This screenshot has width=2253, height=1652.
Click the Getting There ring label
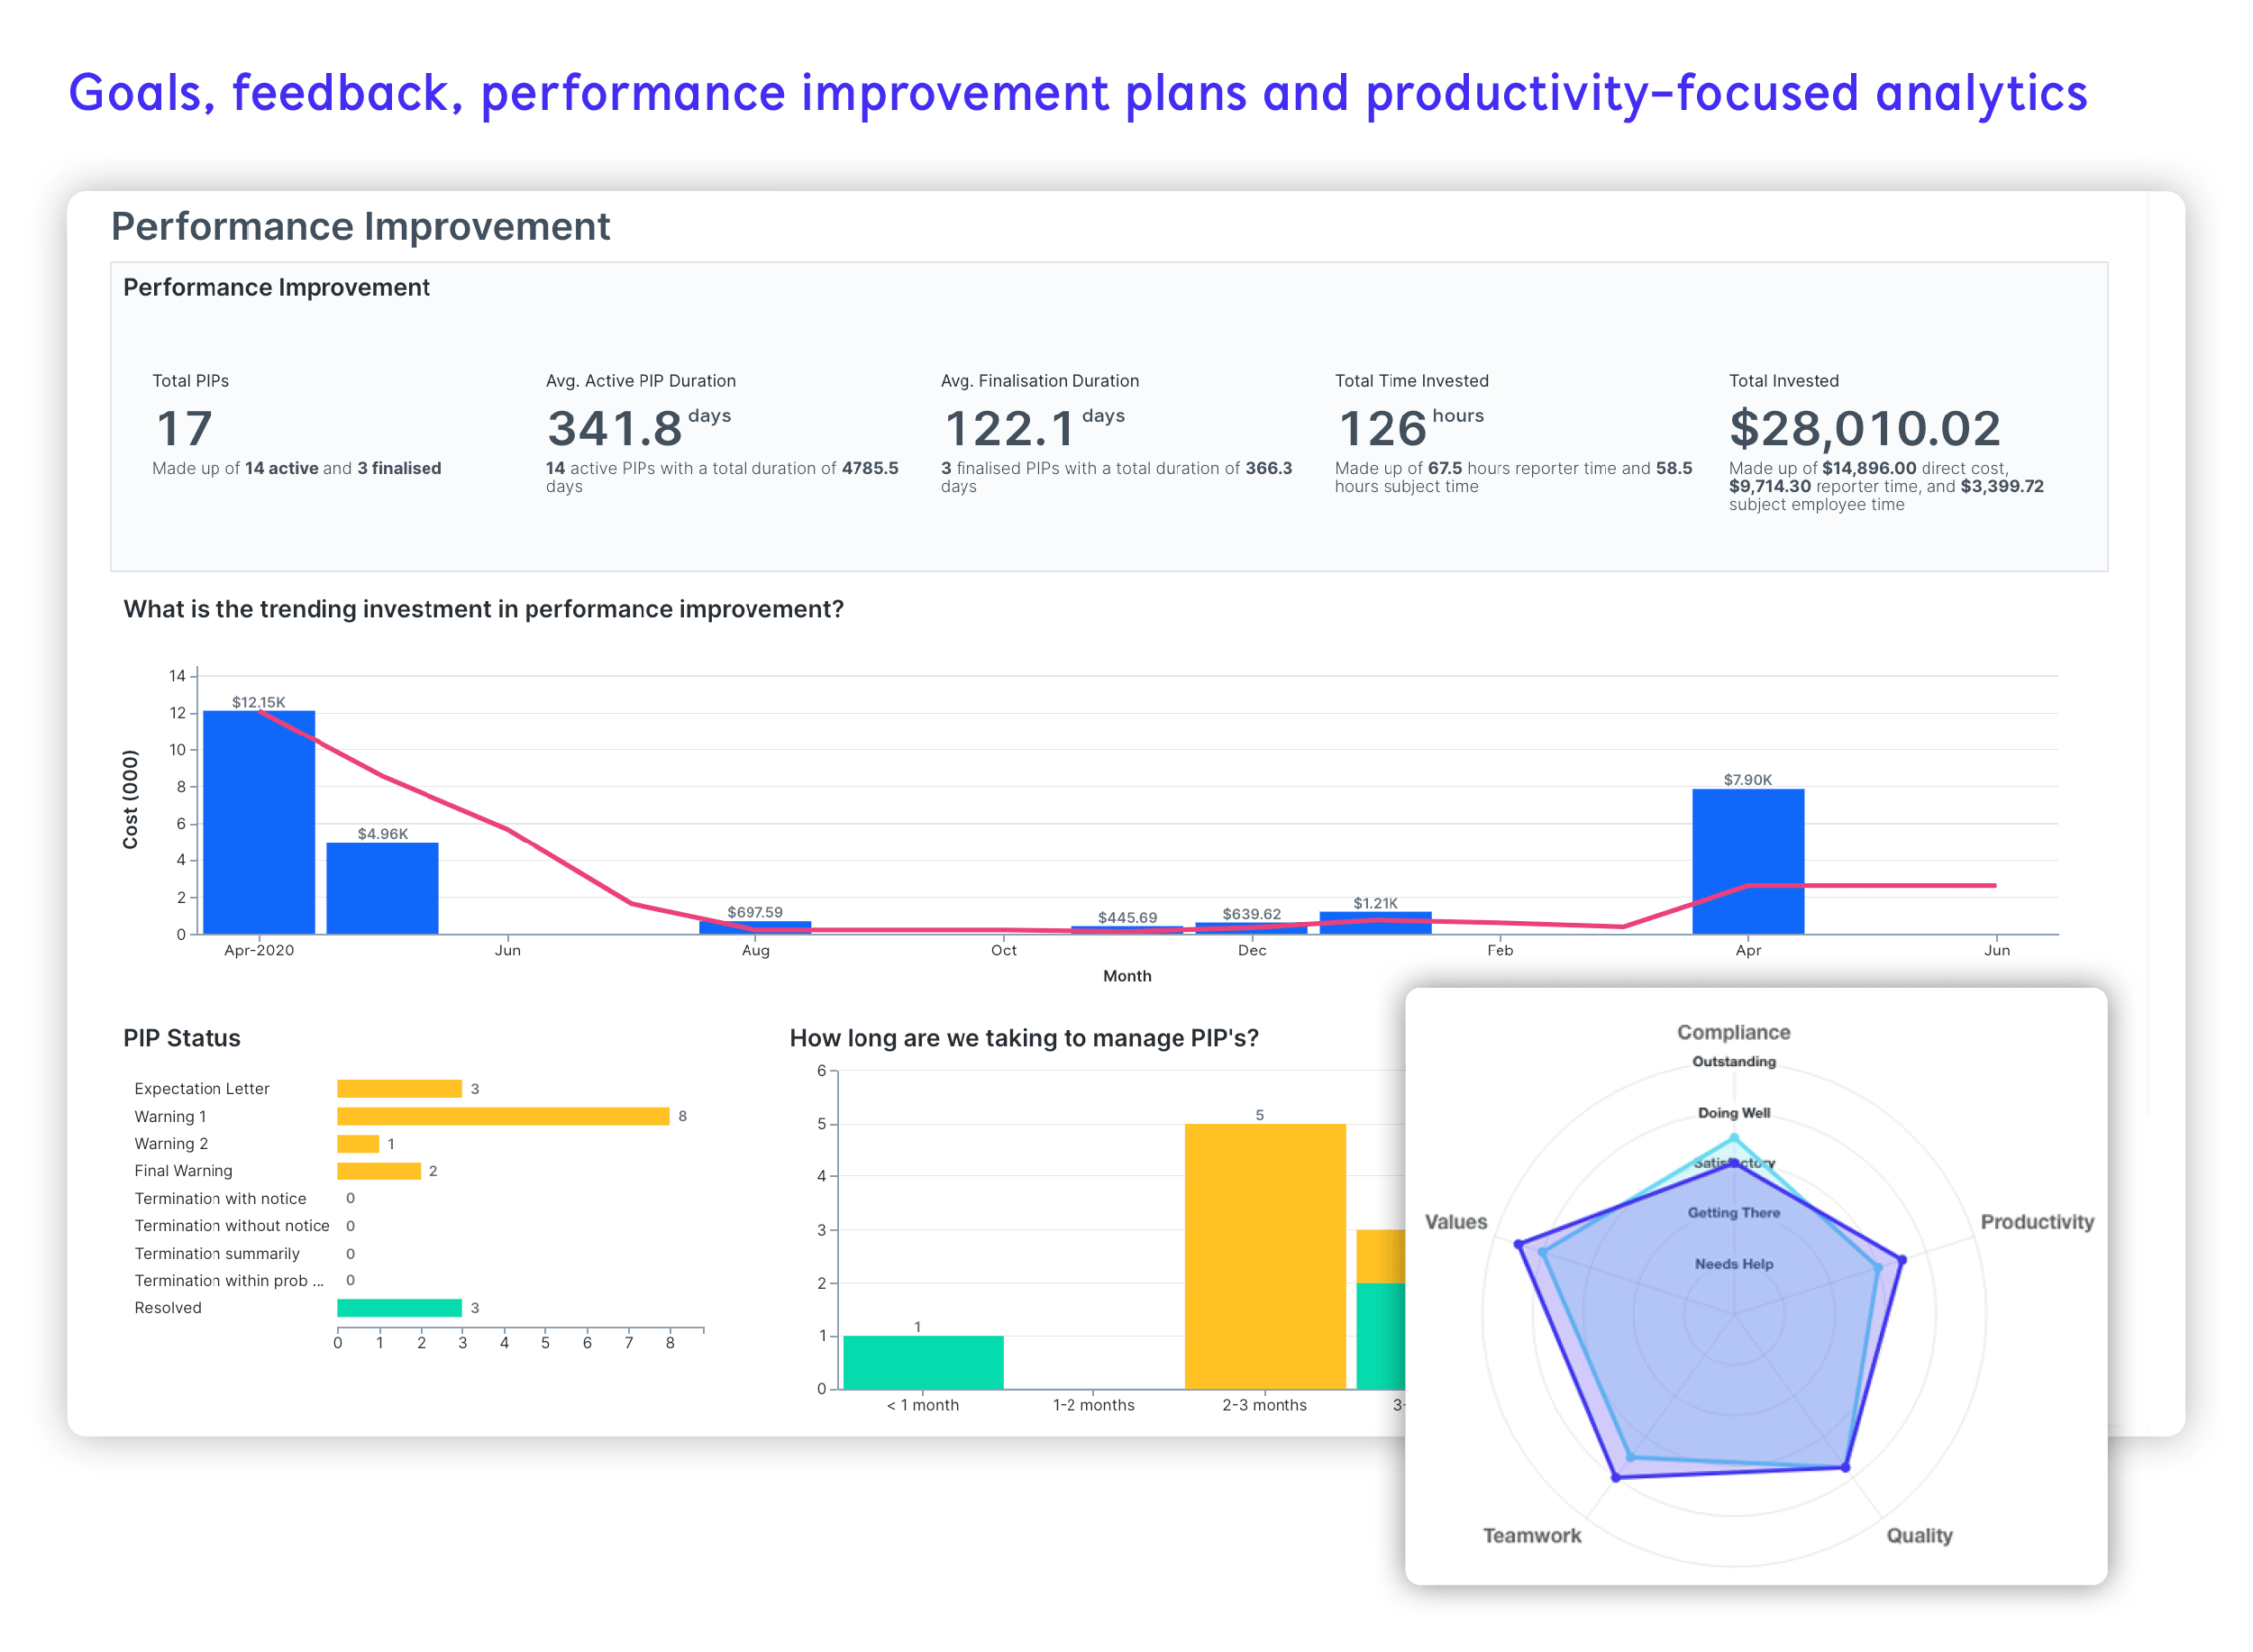click(x=1733, y=1213)
